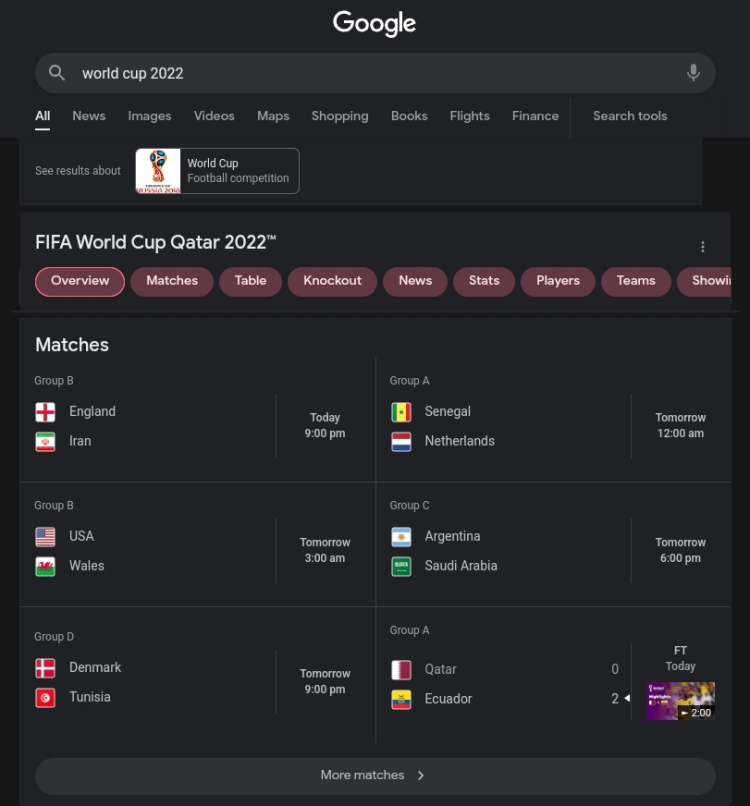750x806 pixels.
Task: Click the Wales flag icon
Action: coord(45,566)
